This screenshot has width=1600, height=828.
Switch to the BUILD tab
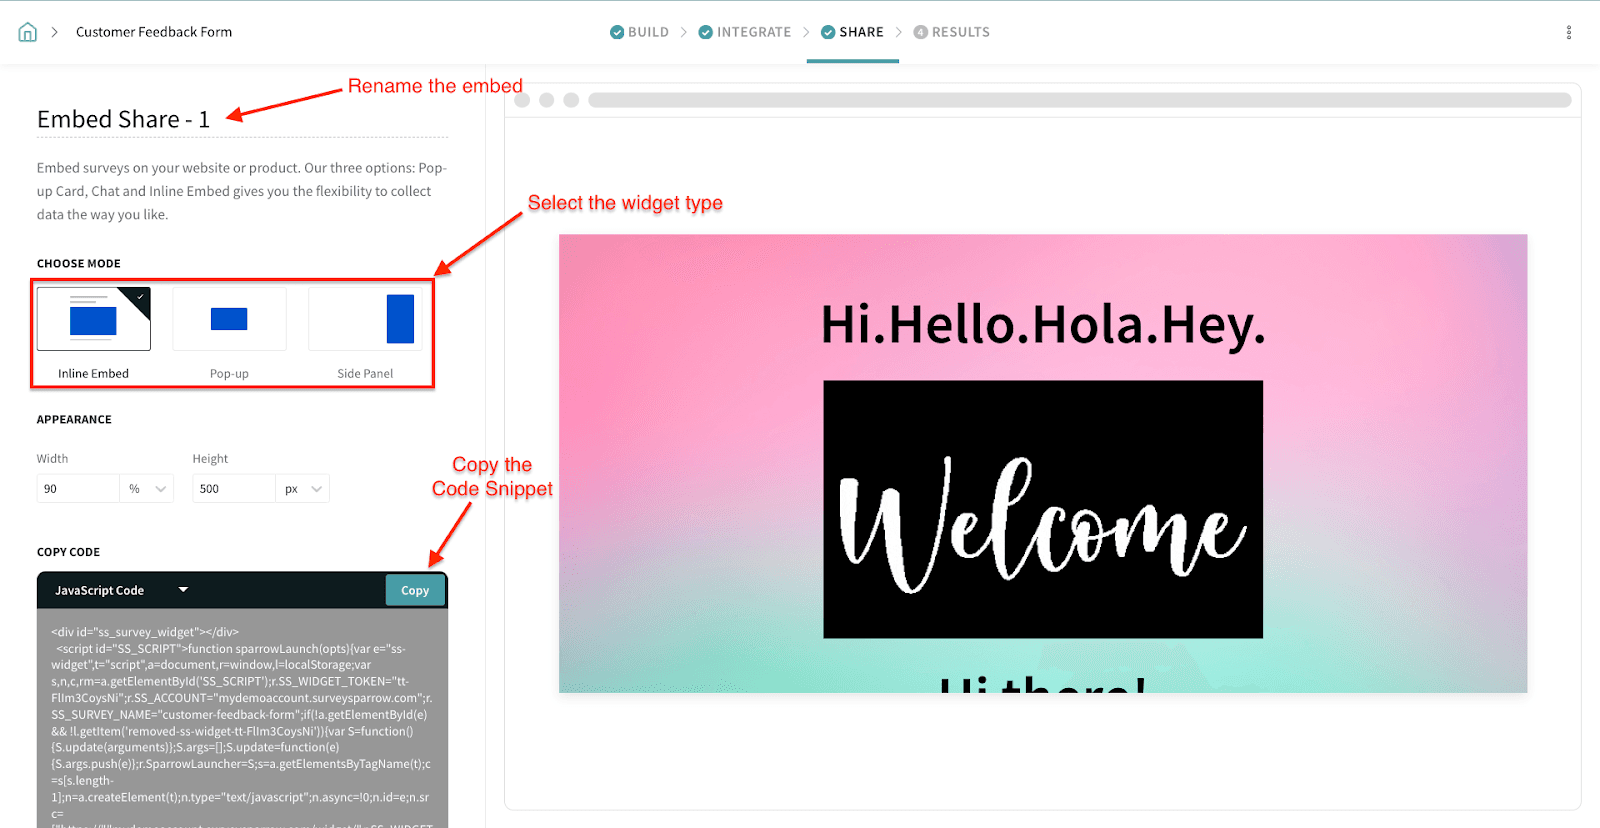coord(648,32)
